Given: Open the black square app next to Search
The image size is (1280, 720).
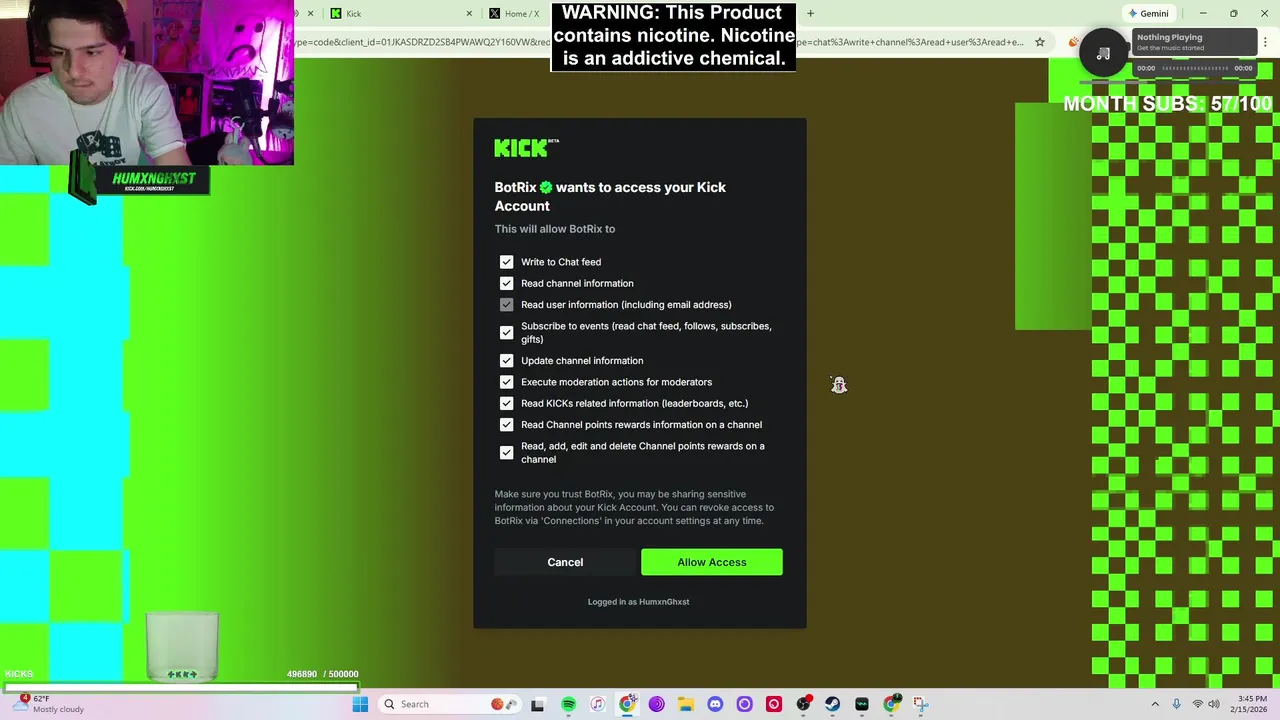Looking at the screenshot, I should click(x=537, y=704).
